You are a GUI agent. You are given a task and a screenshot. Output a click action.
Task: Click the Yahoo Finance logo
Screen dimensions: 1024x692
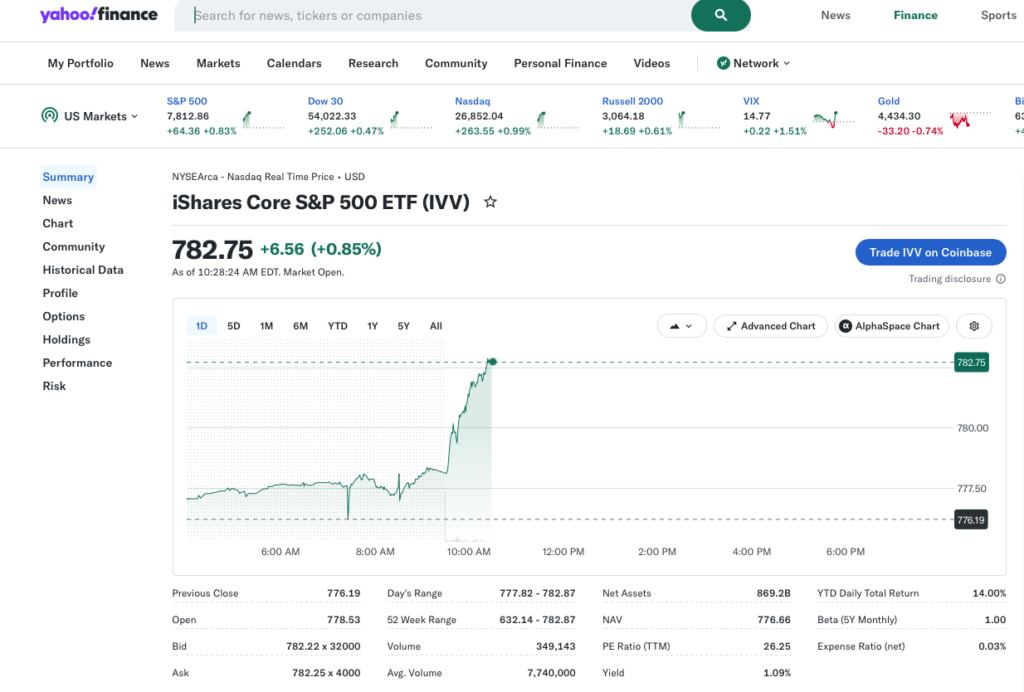click(x=99, y=14)
